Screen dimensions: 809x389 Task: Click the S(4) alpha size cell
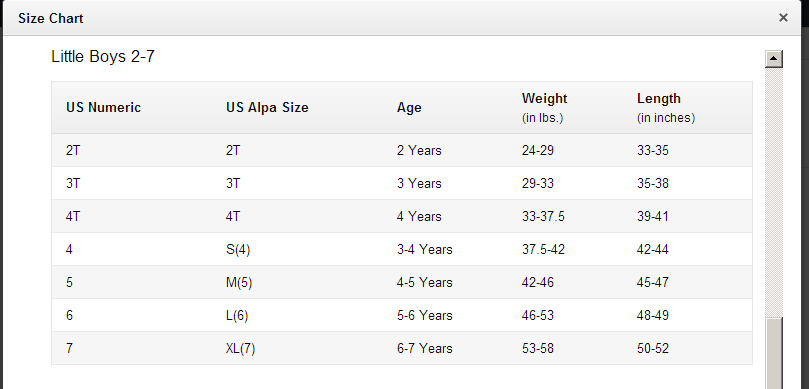(x=238, y=250)
